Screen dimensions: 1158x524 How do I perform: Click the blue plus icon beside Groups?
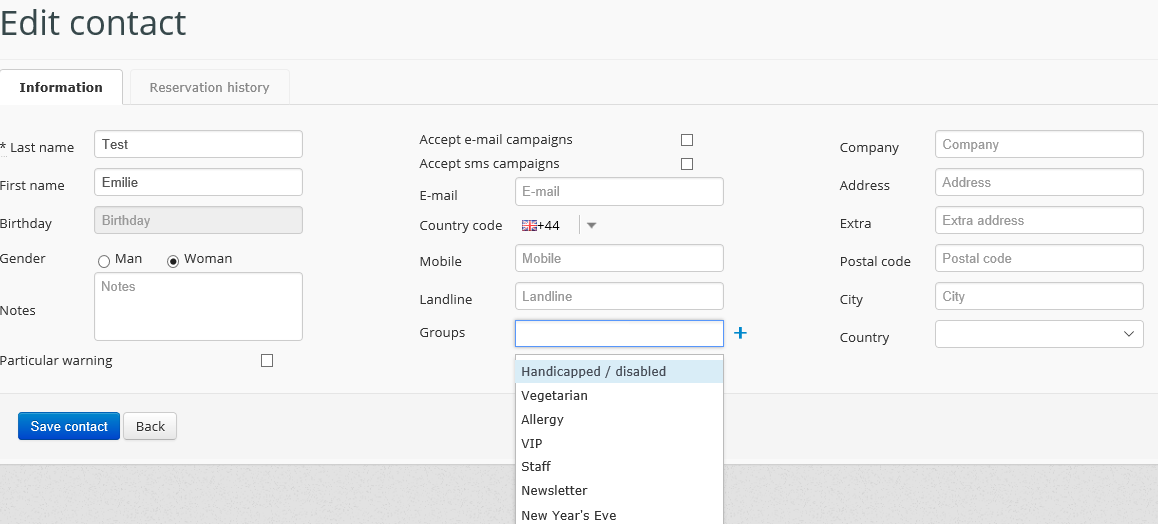[x=740, y=333]
